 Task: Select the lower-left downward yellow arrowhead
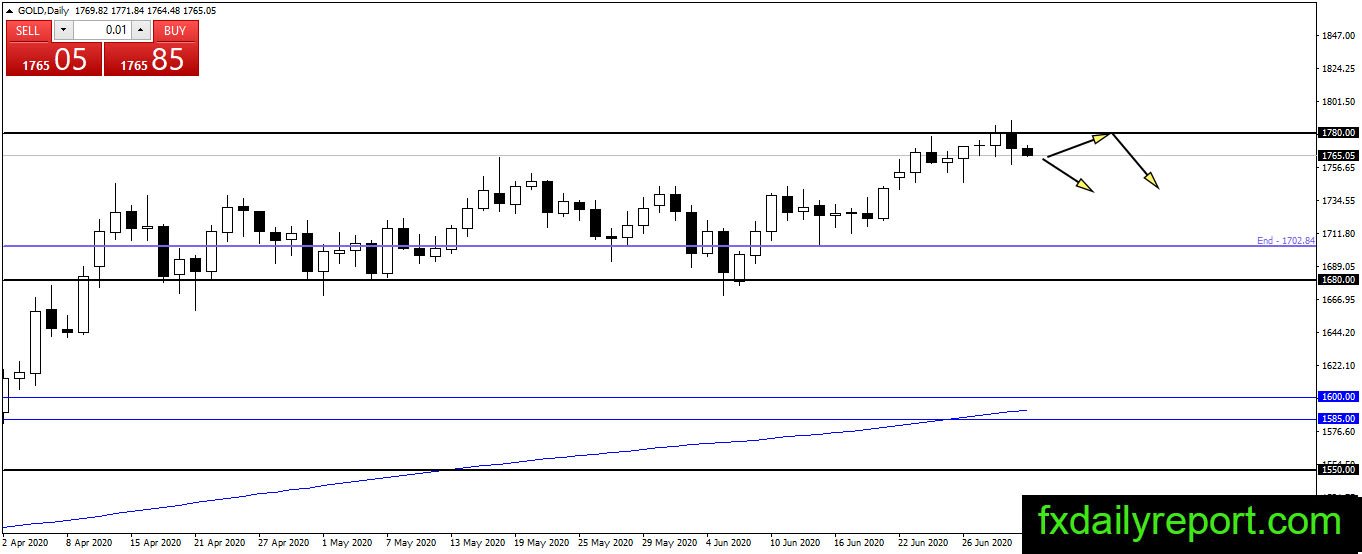[x=1085, y=184]
